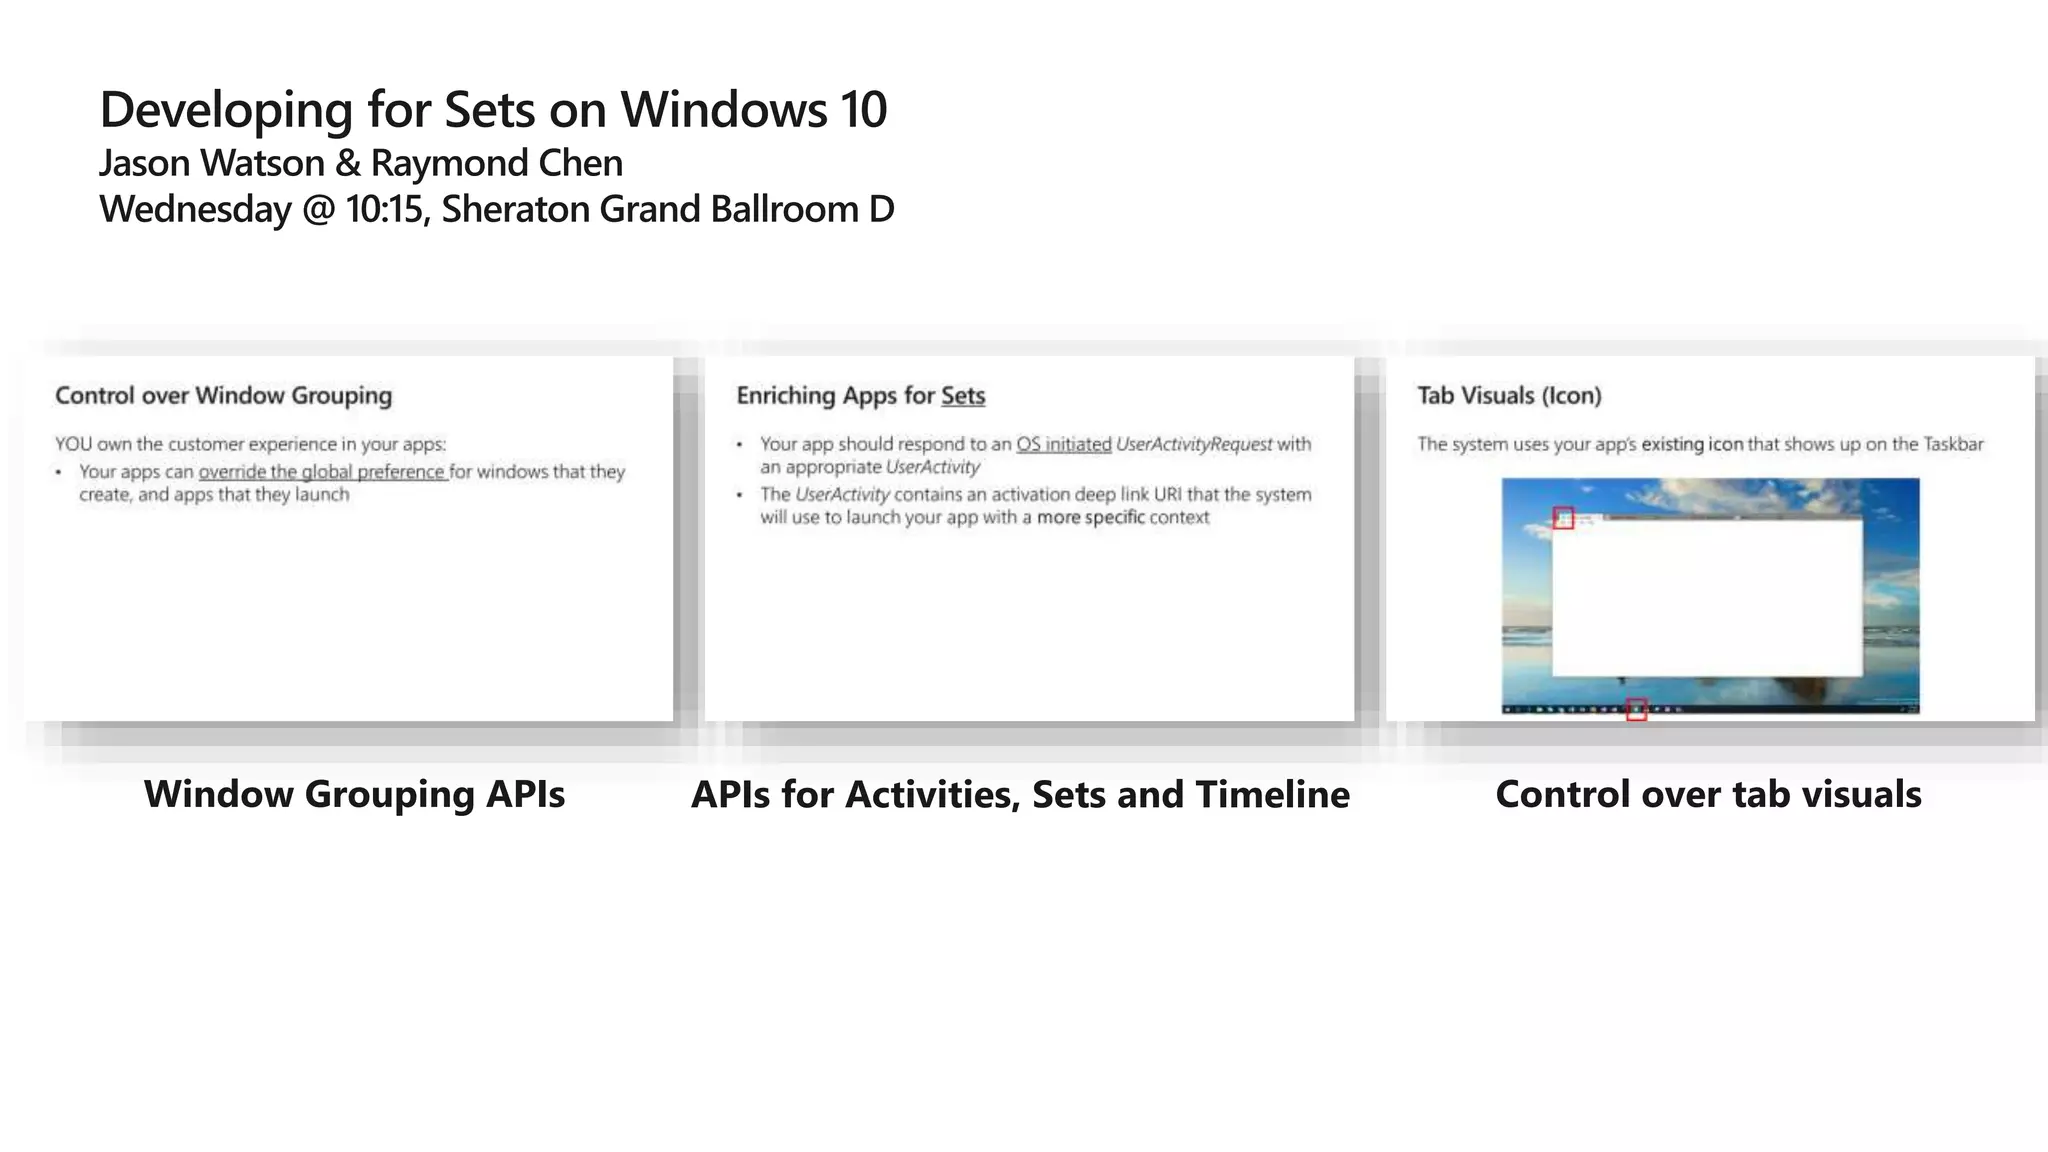The width and height of the screenshot is (2048, 1152).
Task: Click the 'Window Grouping APIs' caption
Action: point(354,794)
